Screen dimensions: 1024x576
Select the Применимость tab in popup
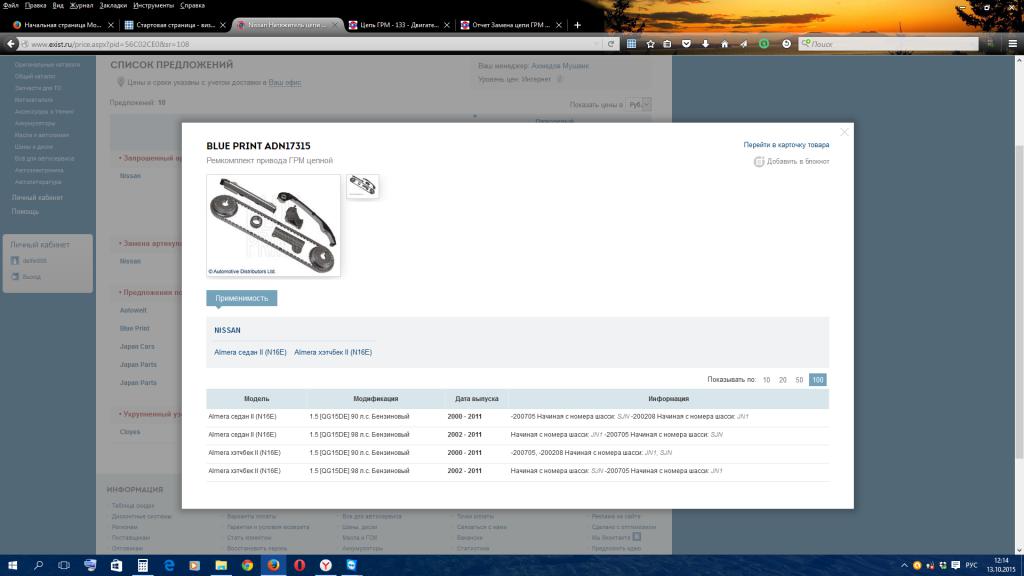[x=242, y=298]
